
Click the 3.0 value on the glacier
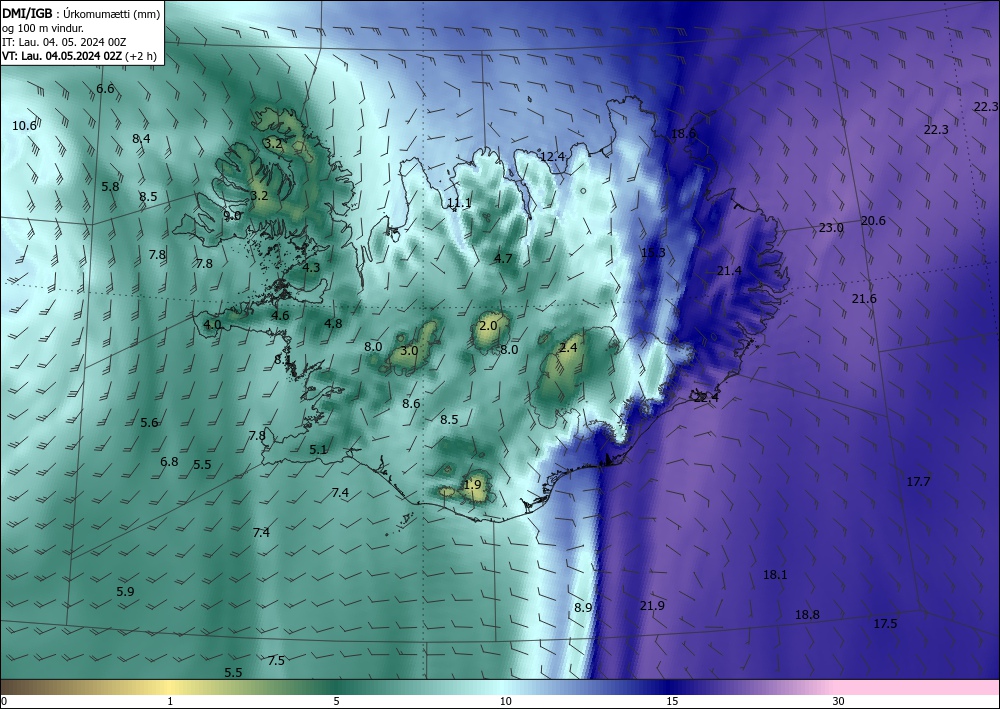click(x=409, y=351)
